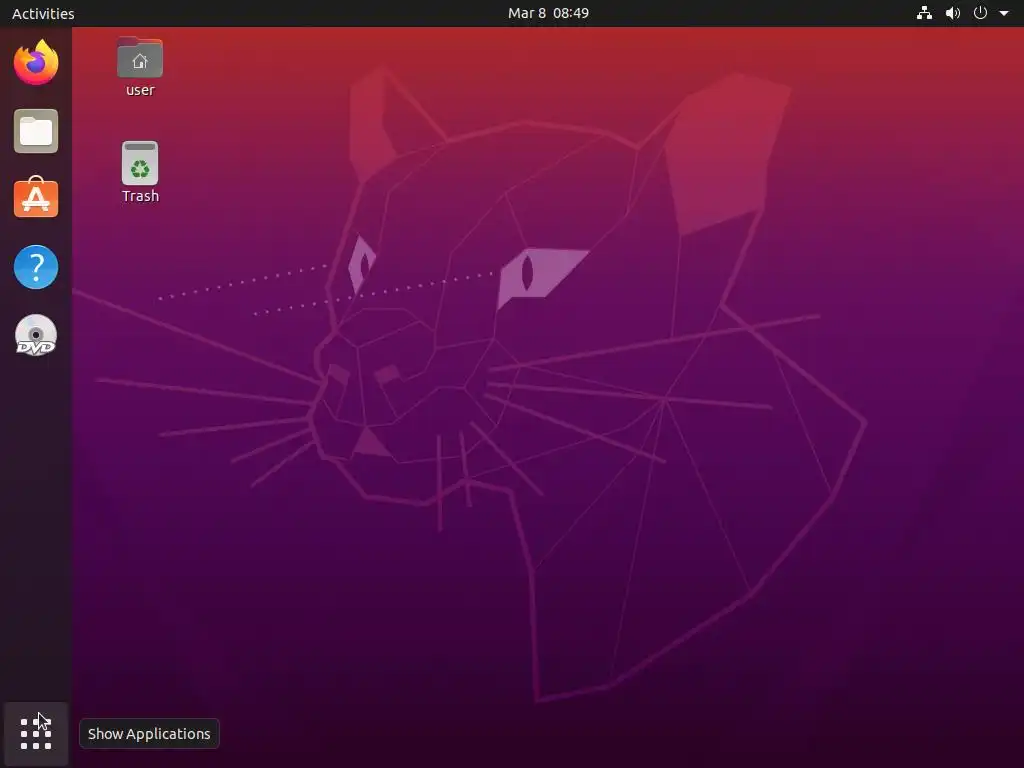This screenshot has width=1024, height=768.
Task: Open the Activities overview
Action: pyautogui.click(x=43, y=13)
